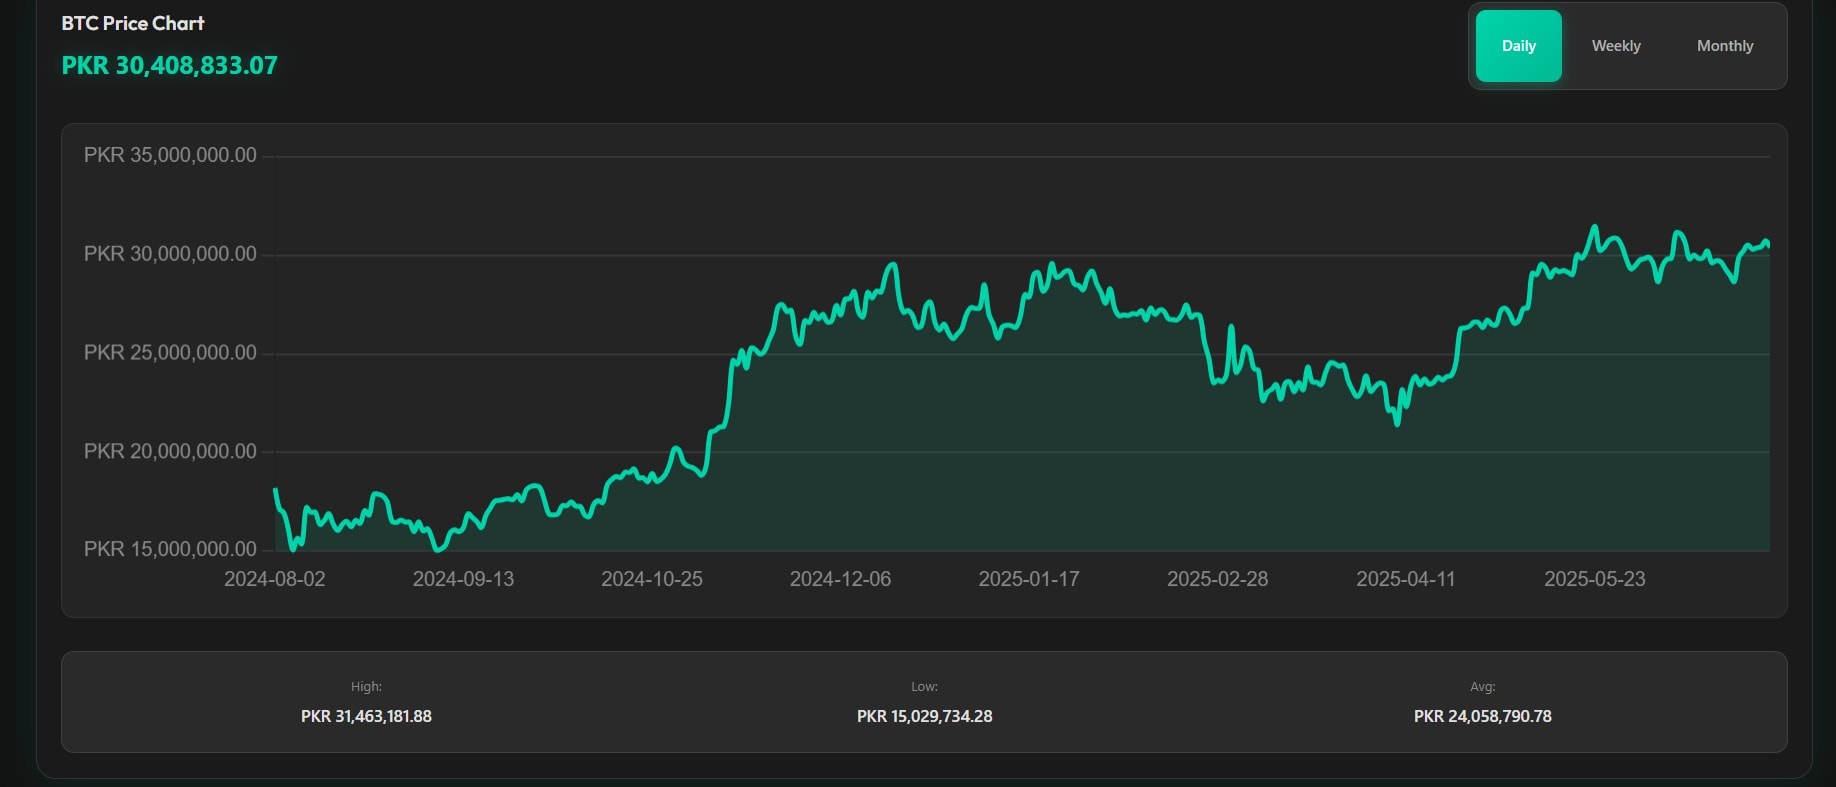Click the 2025-05-23 date label
The image size is (1836, 787).
click(x=1594, y=579)
